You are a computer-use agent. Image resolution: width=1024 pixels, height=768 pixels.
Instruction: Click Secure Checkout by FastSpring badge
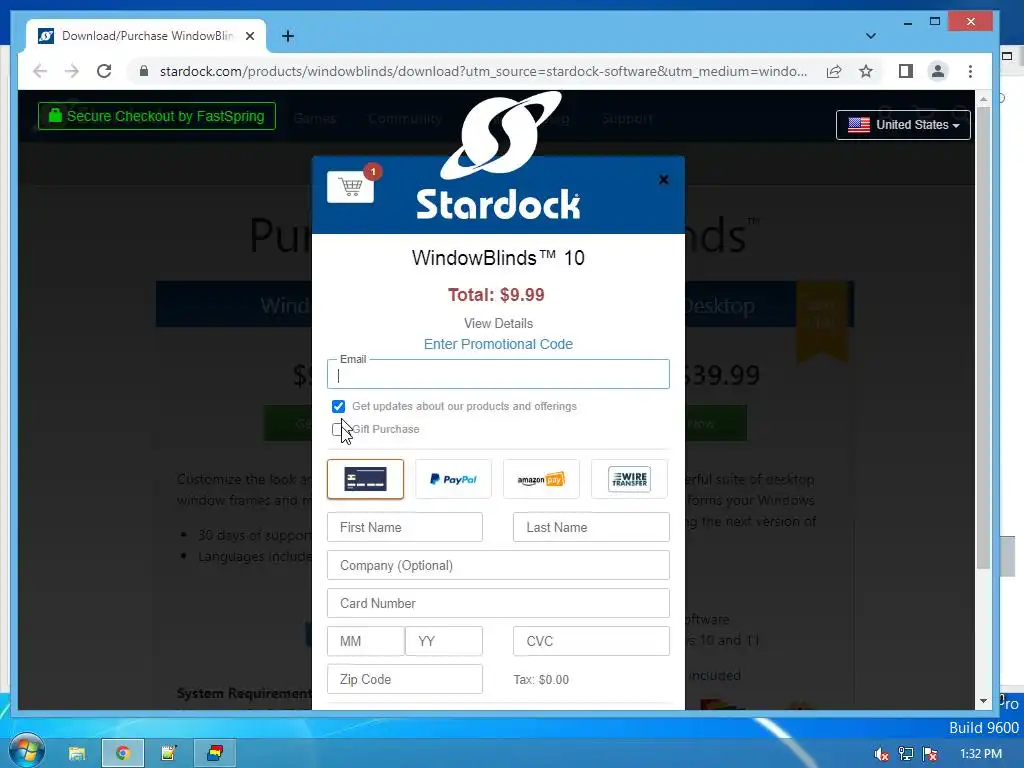[x=157, y=116]
